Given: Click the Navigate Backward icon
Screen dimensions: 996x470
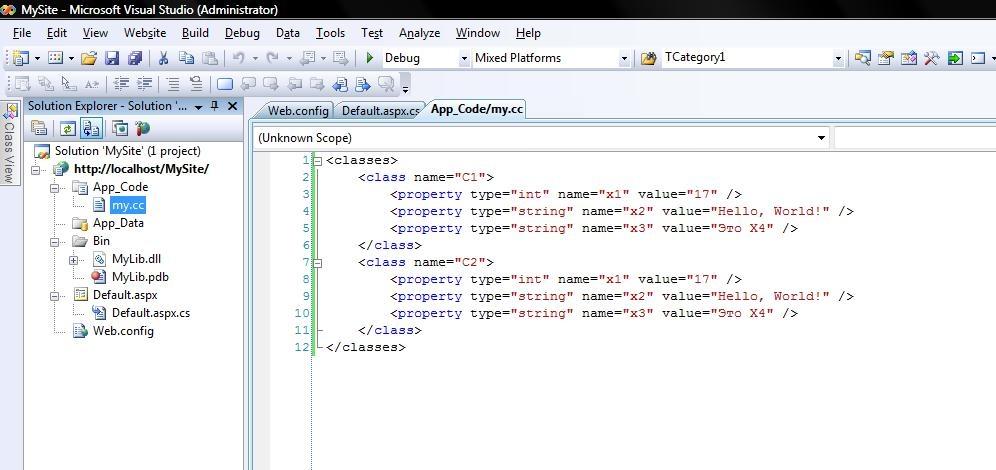Looking at the screenshot, I should coord(307,58).
